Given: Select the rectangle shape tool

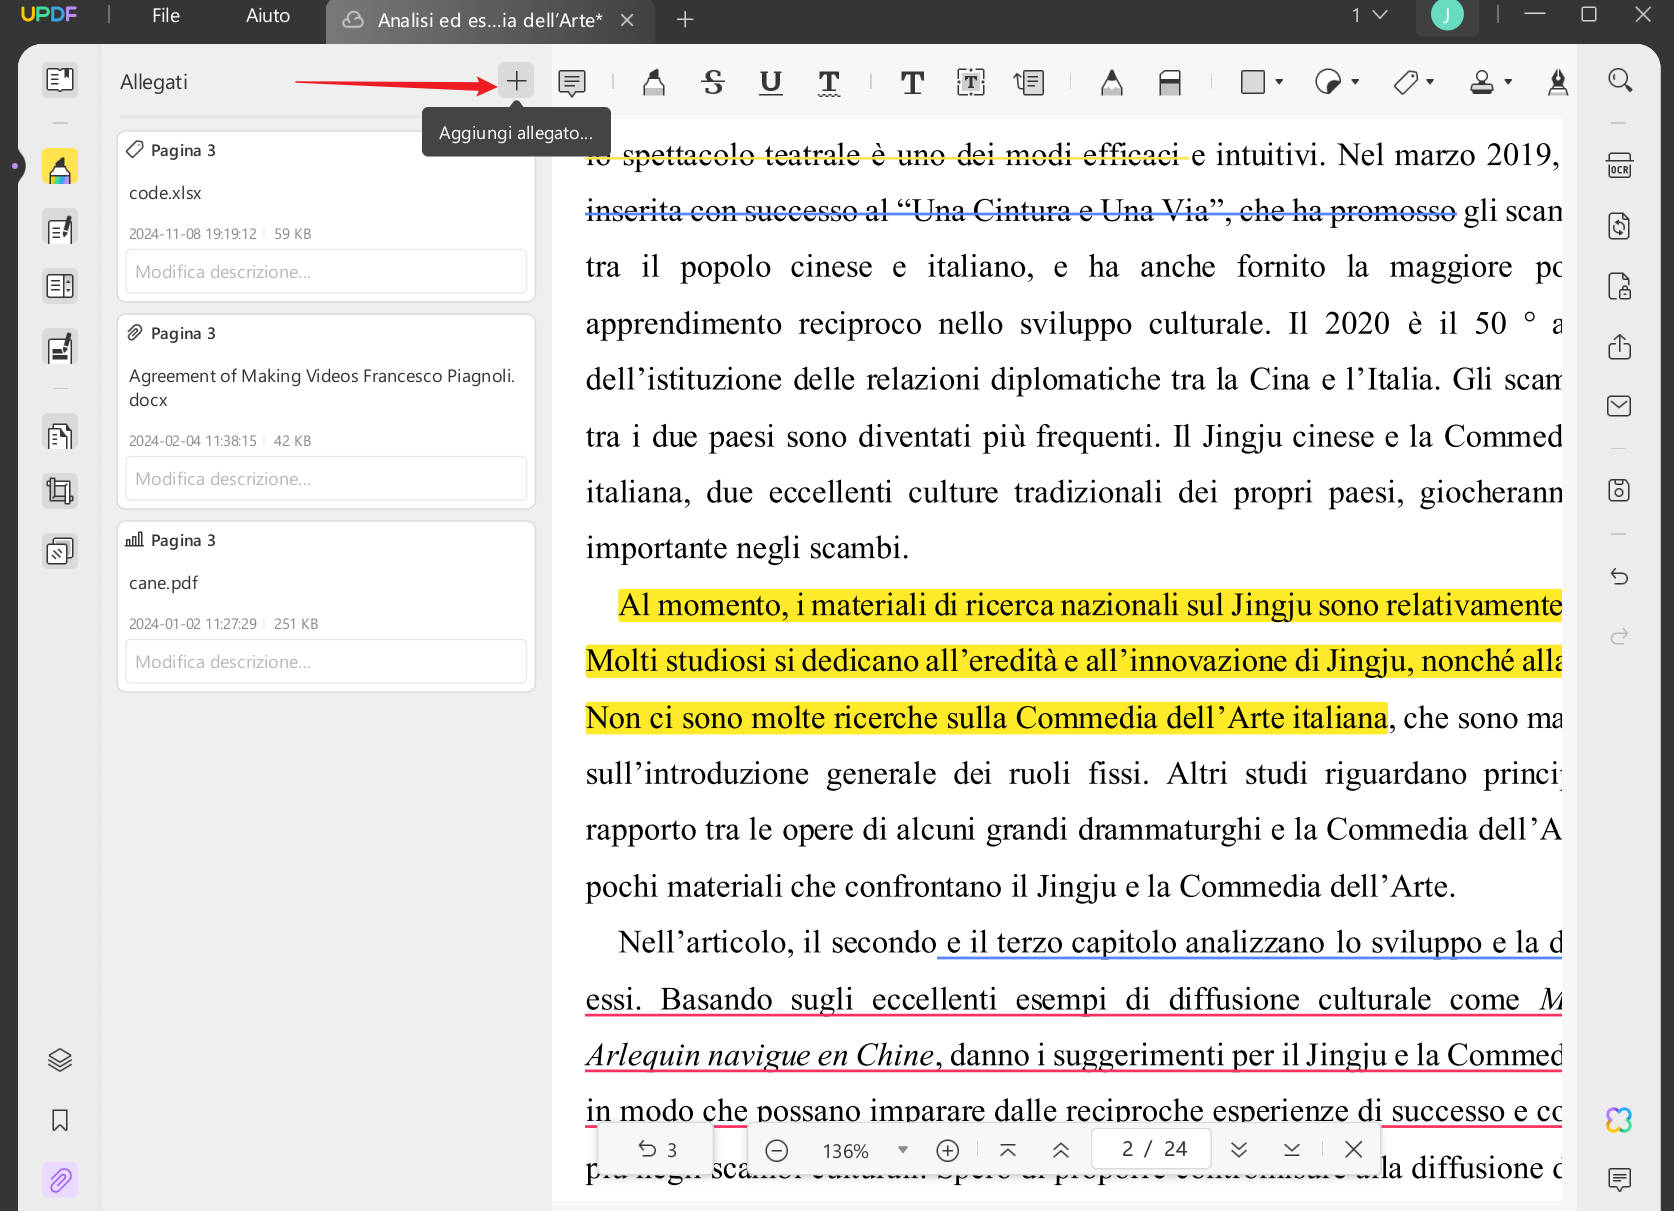Looking at the screenshot, I should click(1253, 82).
